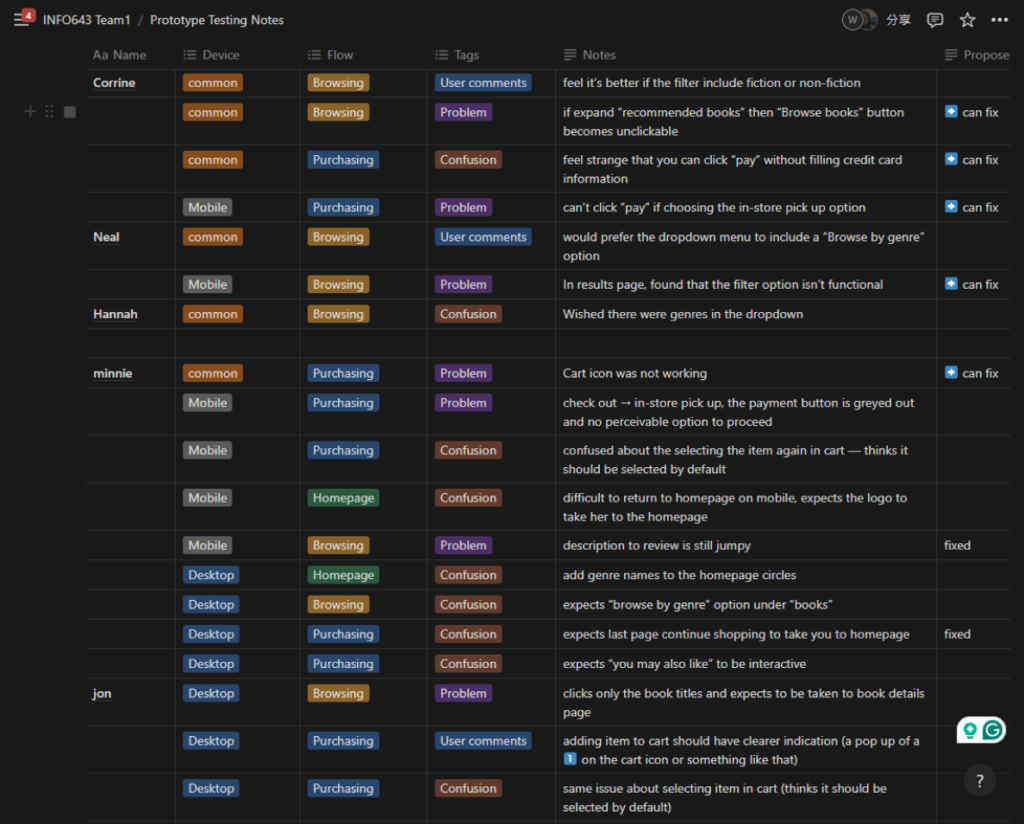The height and width of the screenshot is (824, 1024).
Task: Click Prototype Testing Notes breadcrumb title
Action: click(x=216, y=20)
